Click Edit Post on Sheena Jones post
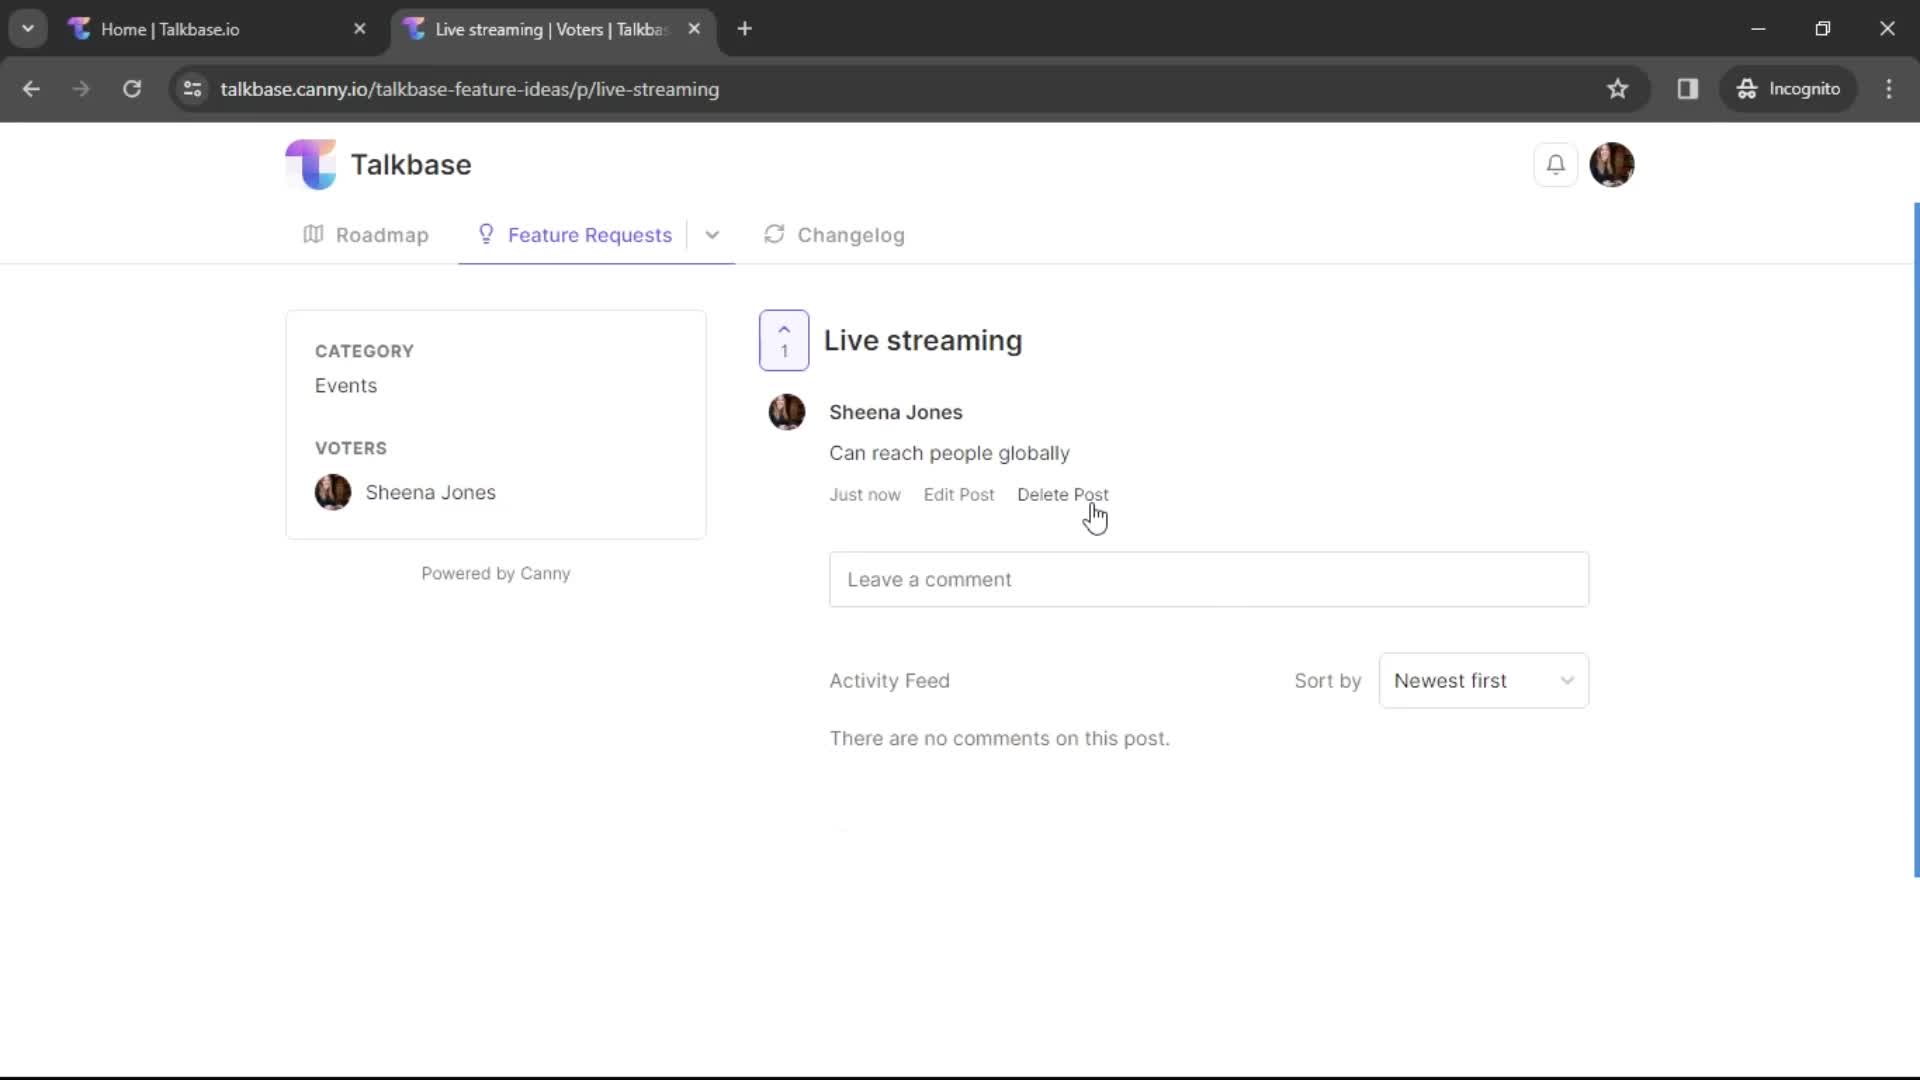 tap(959, 493)
